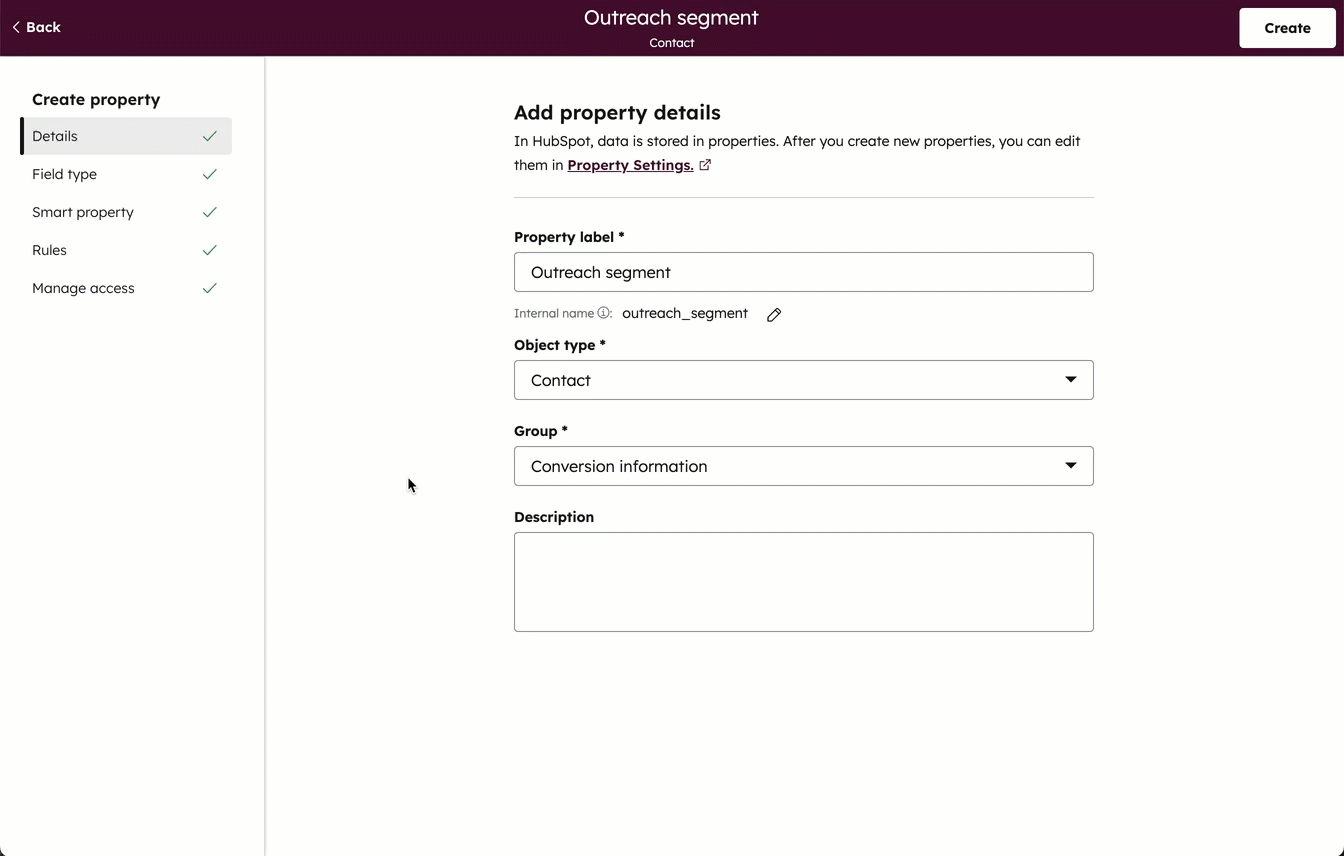
Task: Click the green checkmark beside Details
Action: click(210, 135)
